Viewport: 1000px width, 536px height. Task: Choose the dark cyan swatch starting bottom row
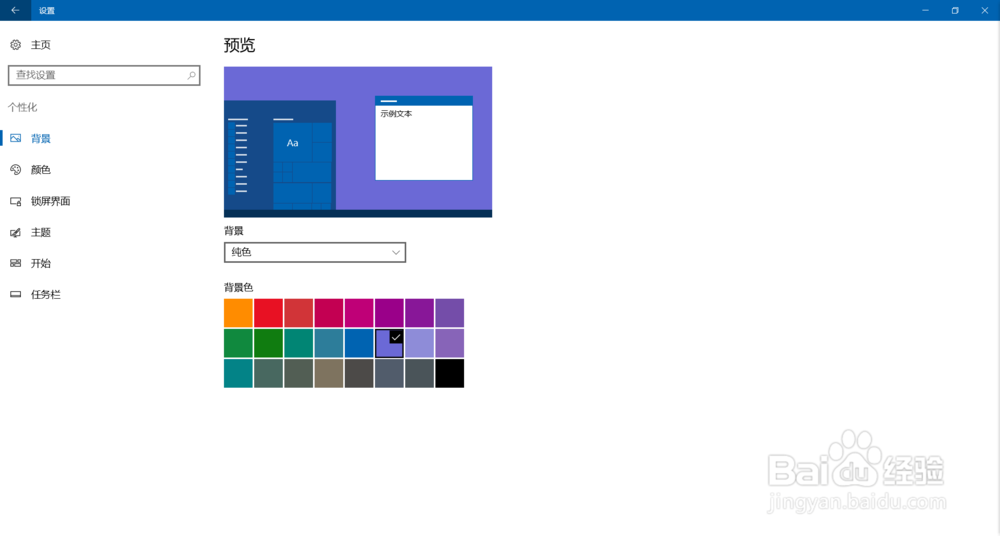click(x=239, y=374)
